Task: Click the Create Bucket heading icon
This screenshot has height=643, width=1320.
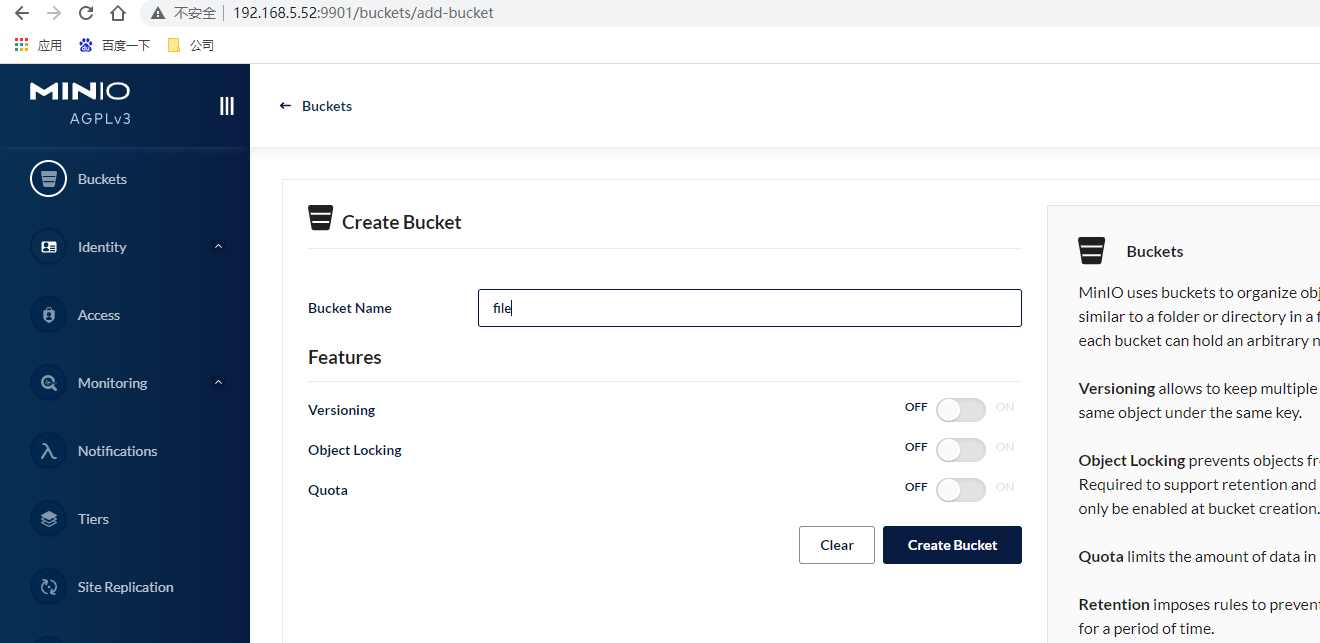Action: point(320,219)
